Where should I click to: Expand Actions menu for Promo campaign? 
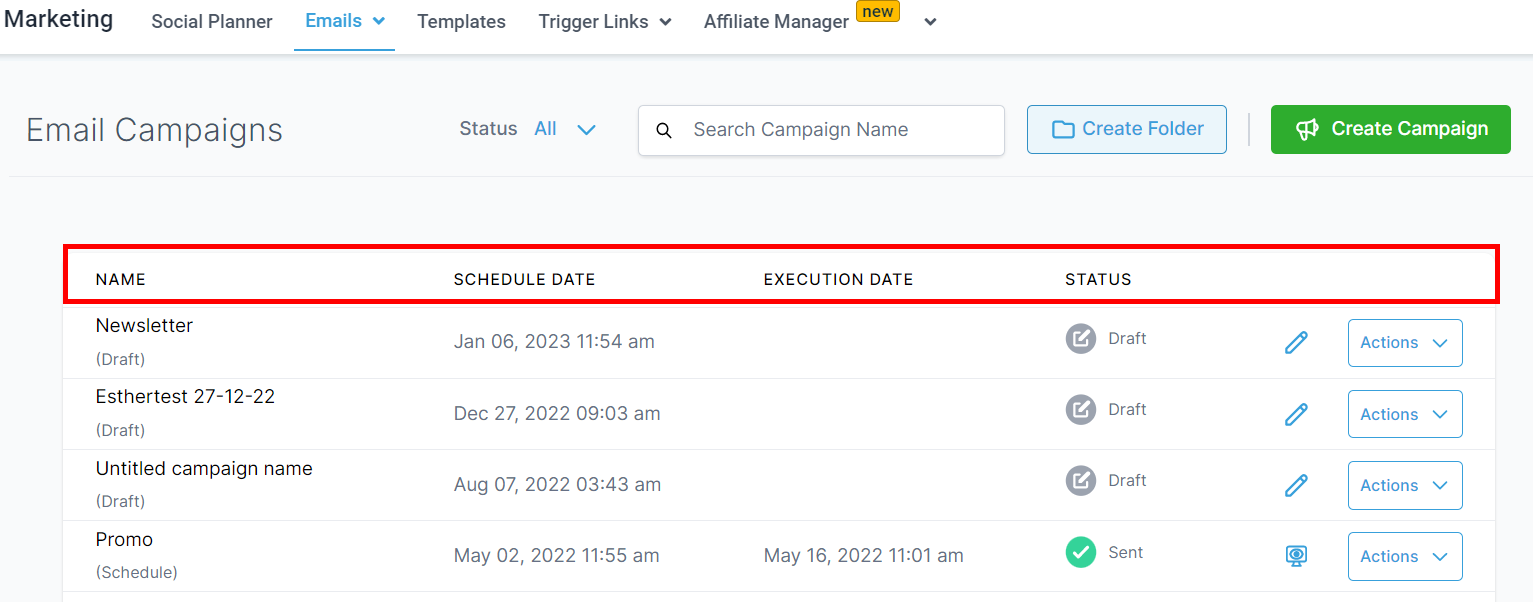(x=1404, y=556)
